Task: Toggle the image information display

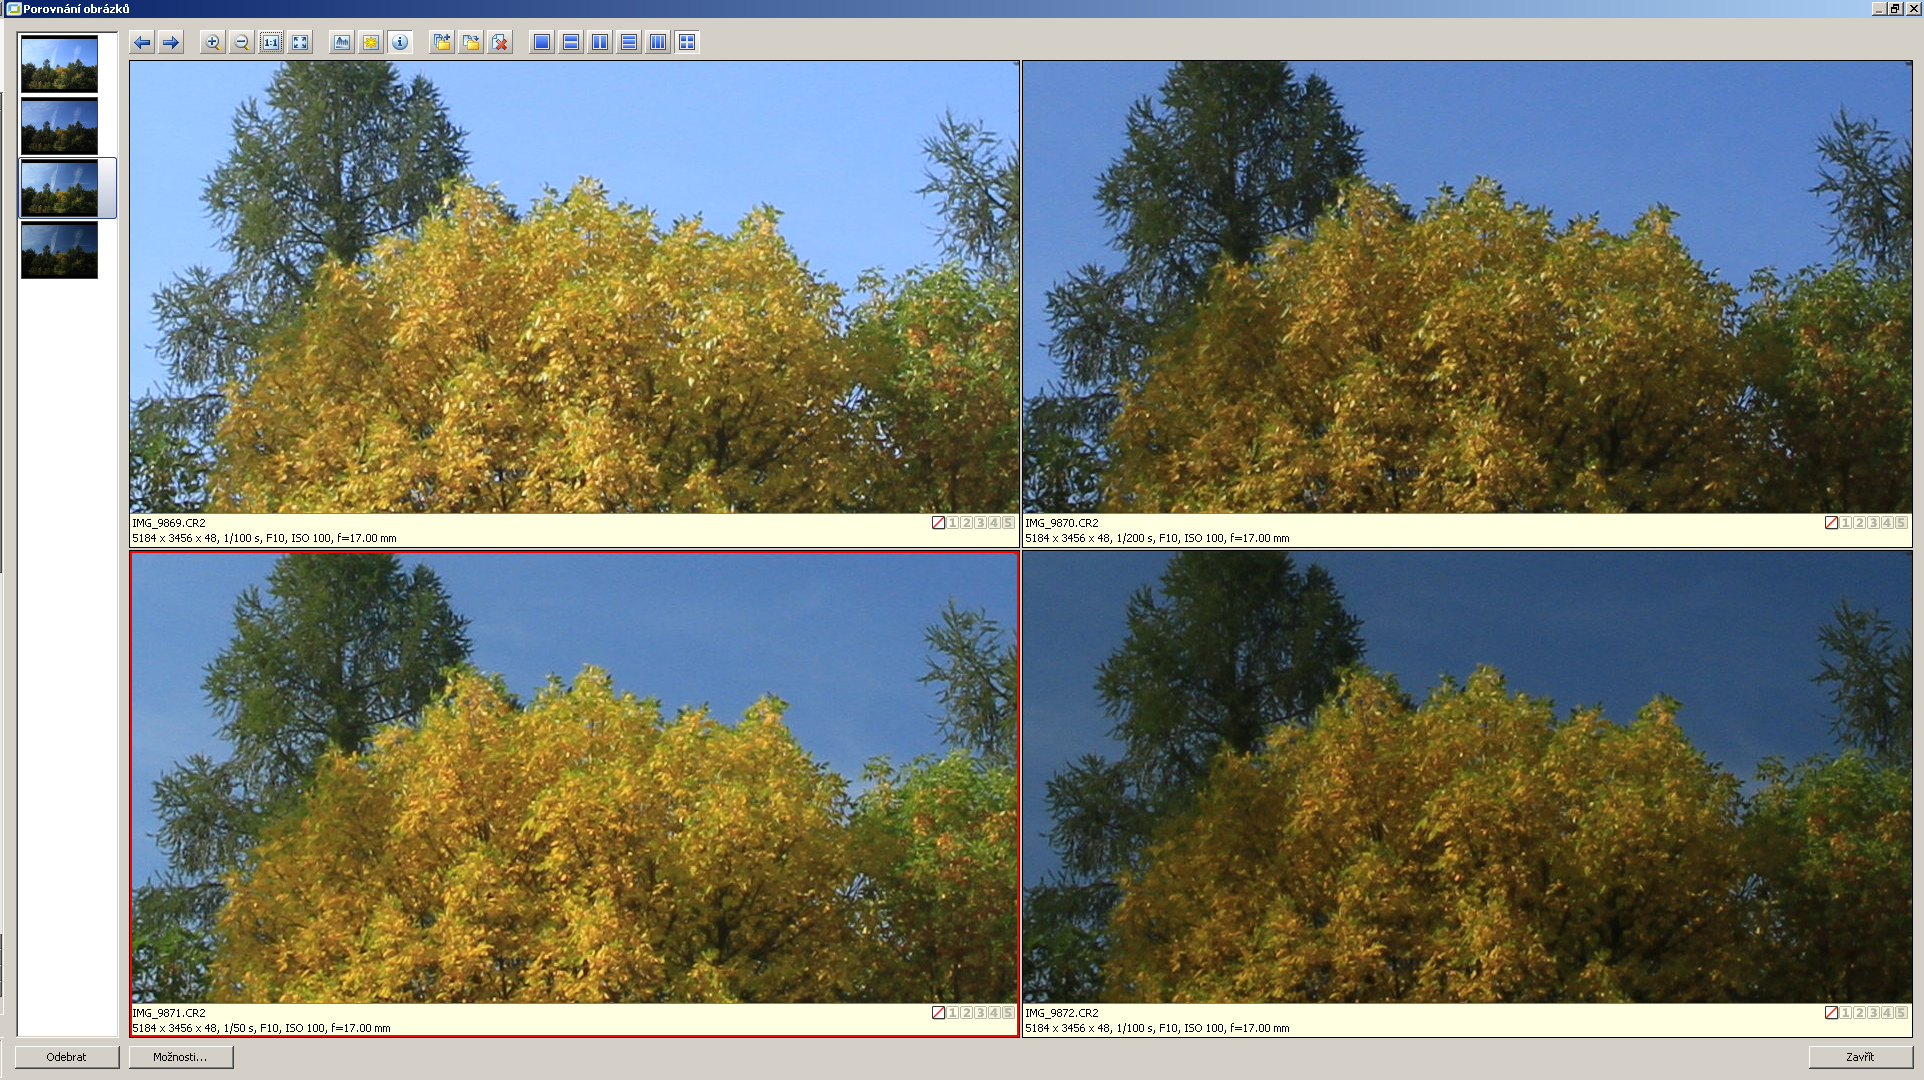Action: pos(400,43)
